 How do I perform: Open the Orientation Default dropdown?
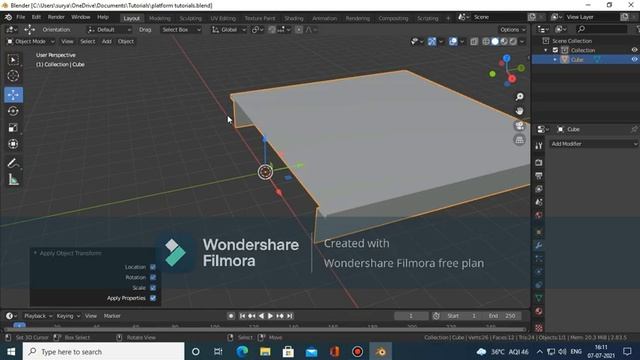coord(109,30)
